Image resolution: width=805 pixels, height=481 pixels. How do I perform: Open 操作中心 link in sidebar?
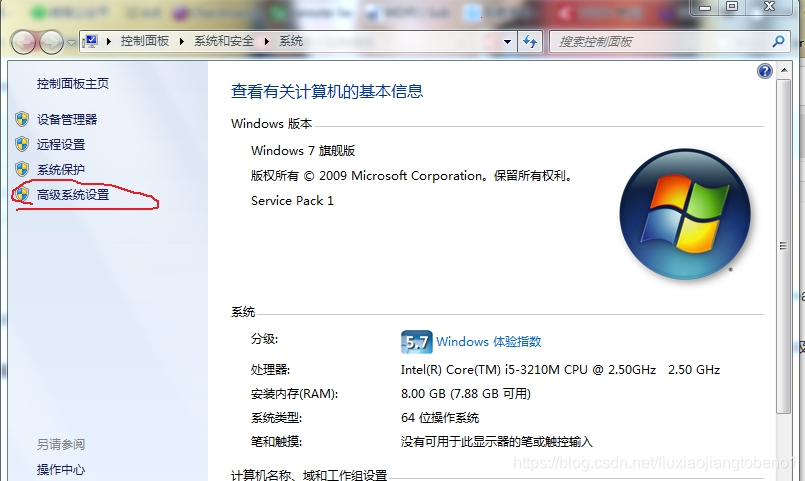click(61, 469)
